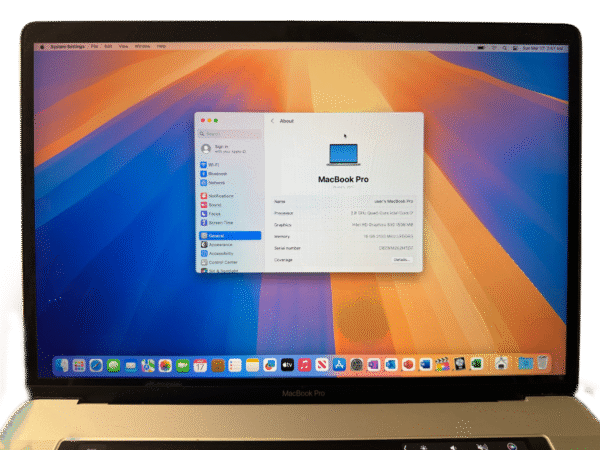The image size is (600, 450).
Task: Click the Search field in Settings sidebar
Action: coord(230,134)
